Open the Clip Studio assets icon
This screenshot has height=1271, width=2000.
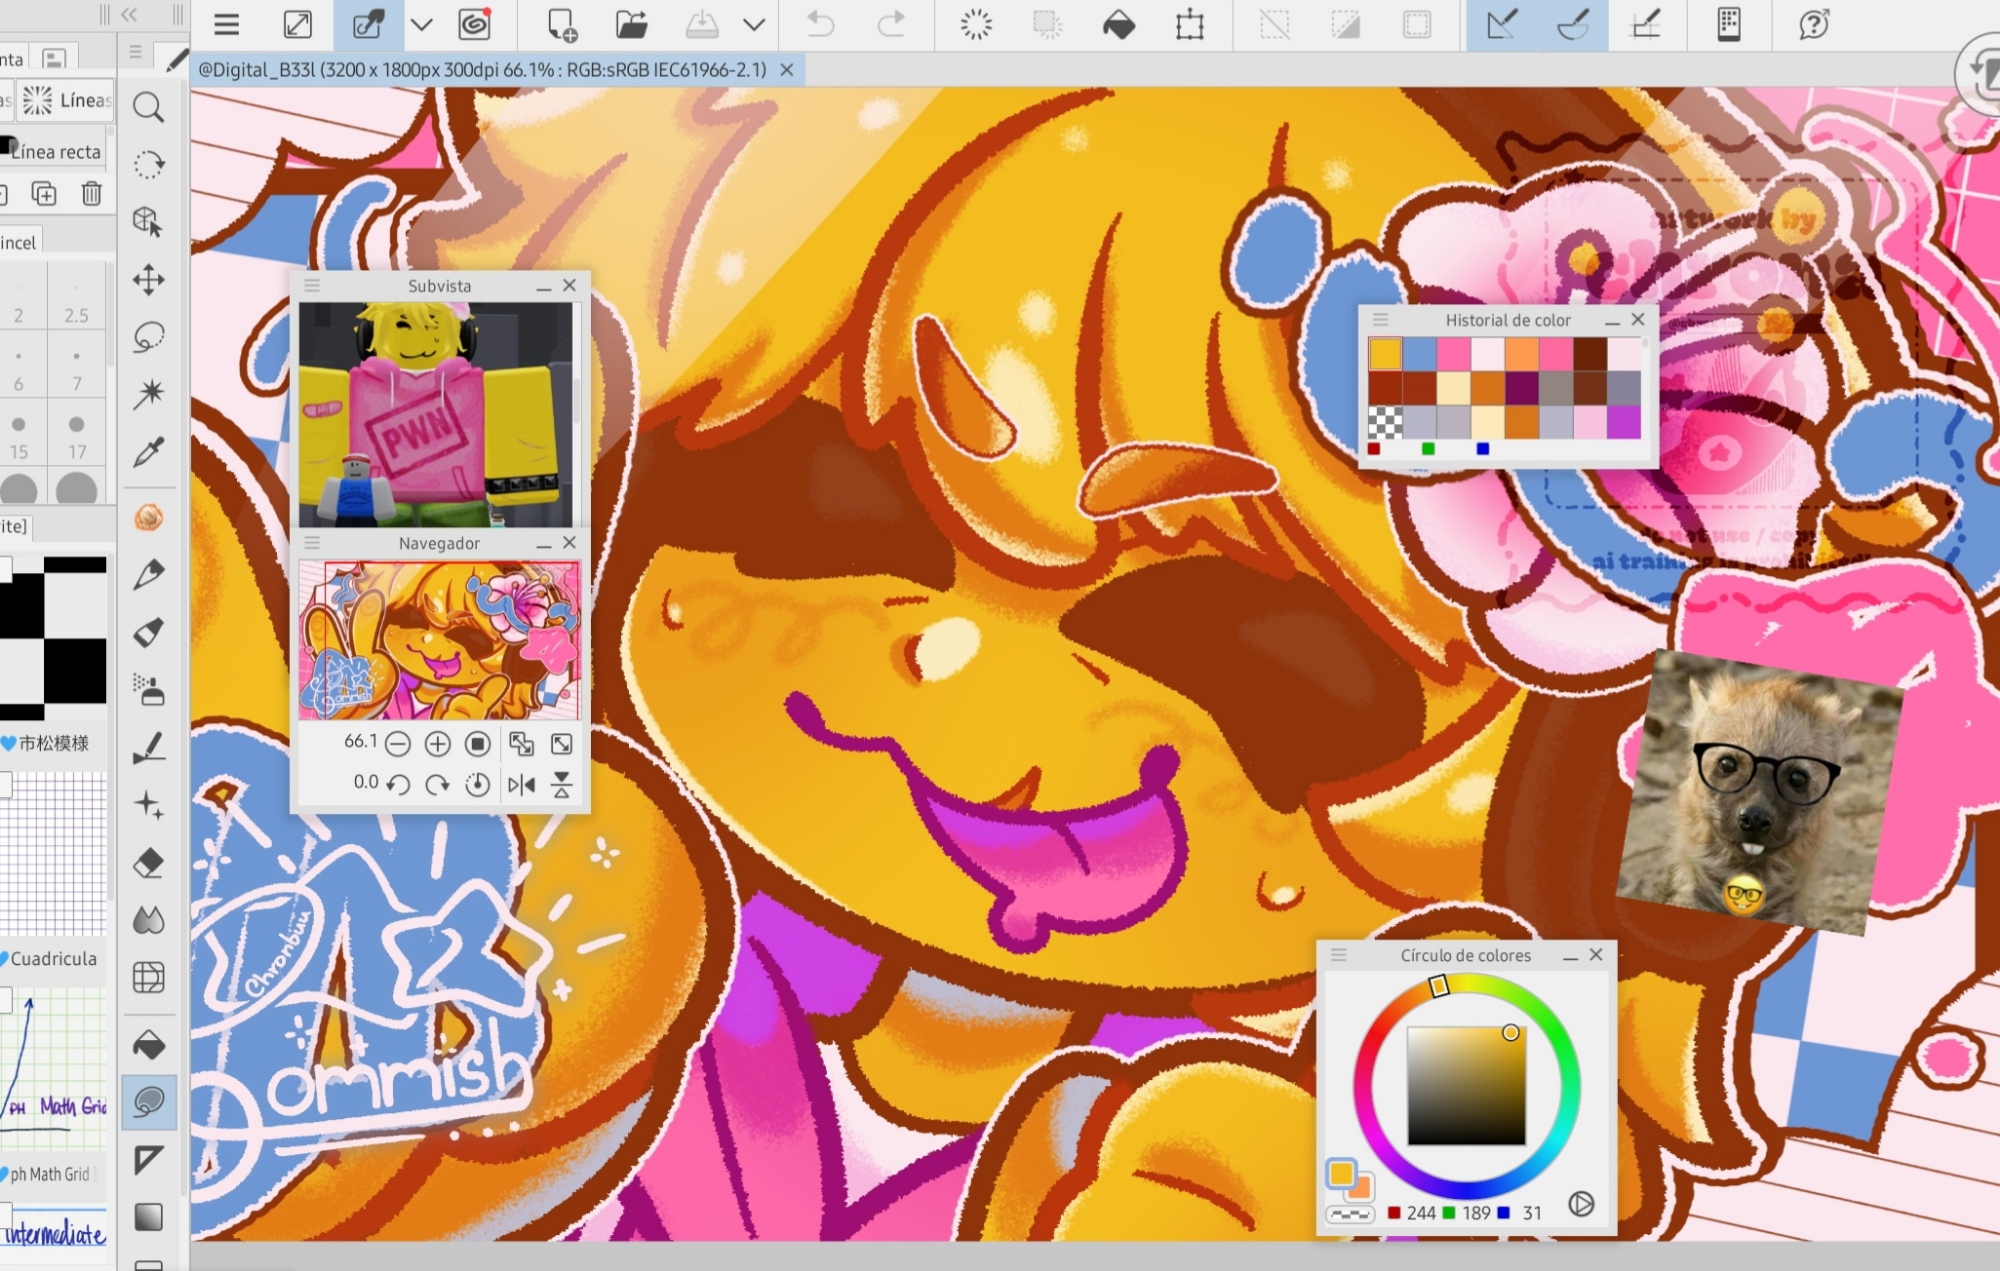point(474,24)
